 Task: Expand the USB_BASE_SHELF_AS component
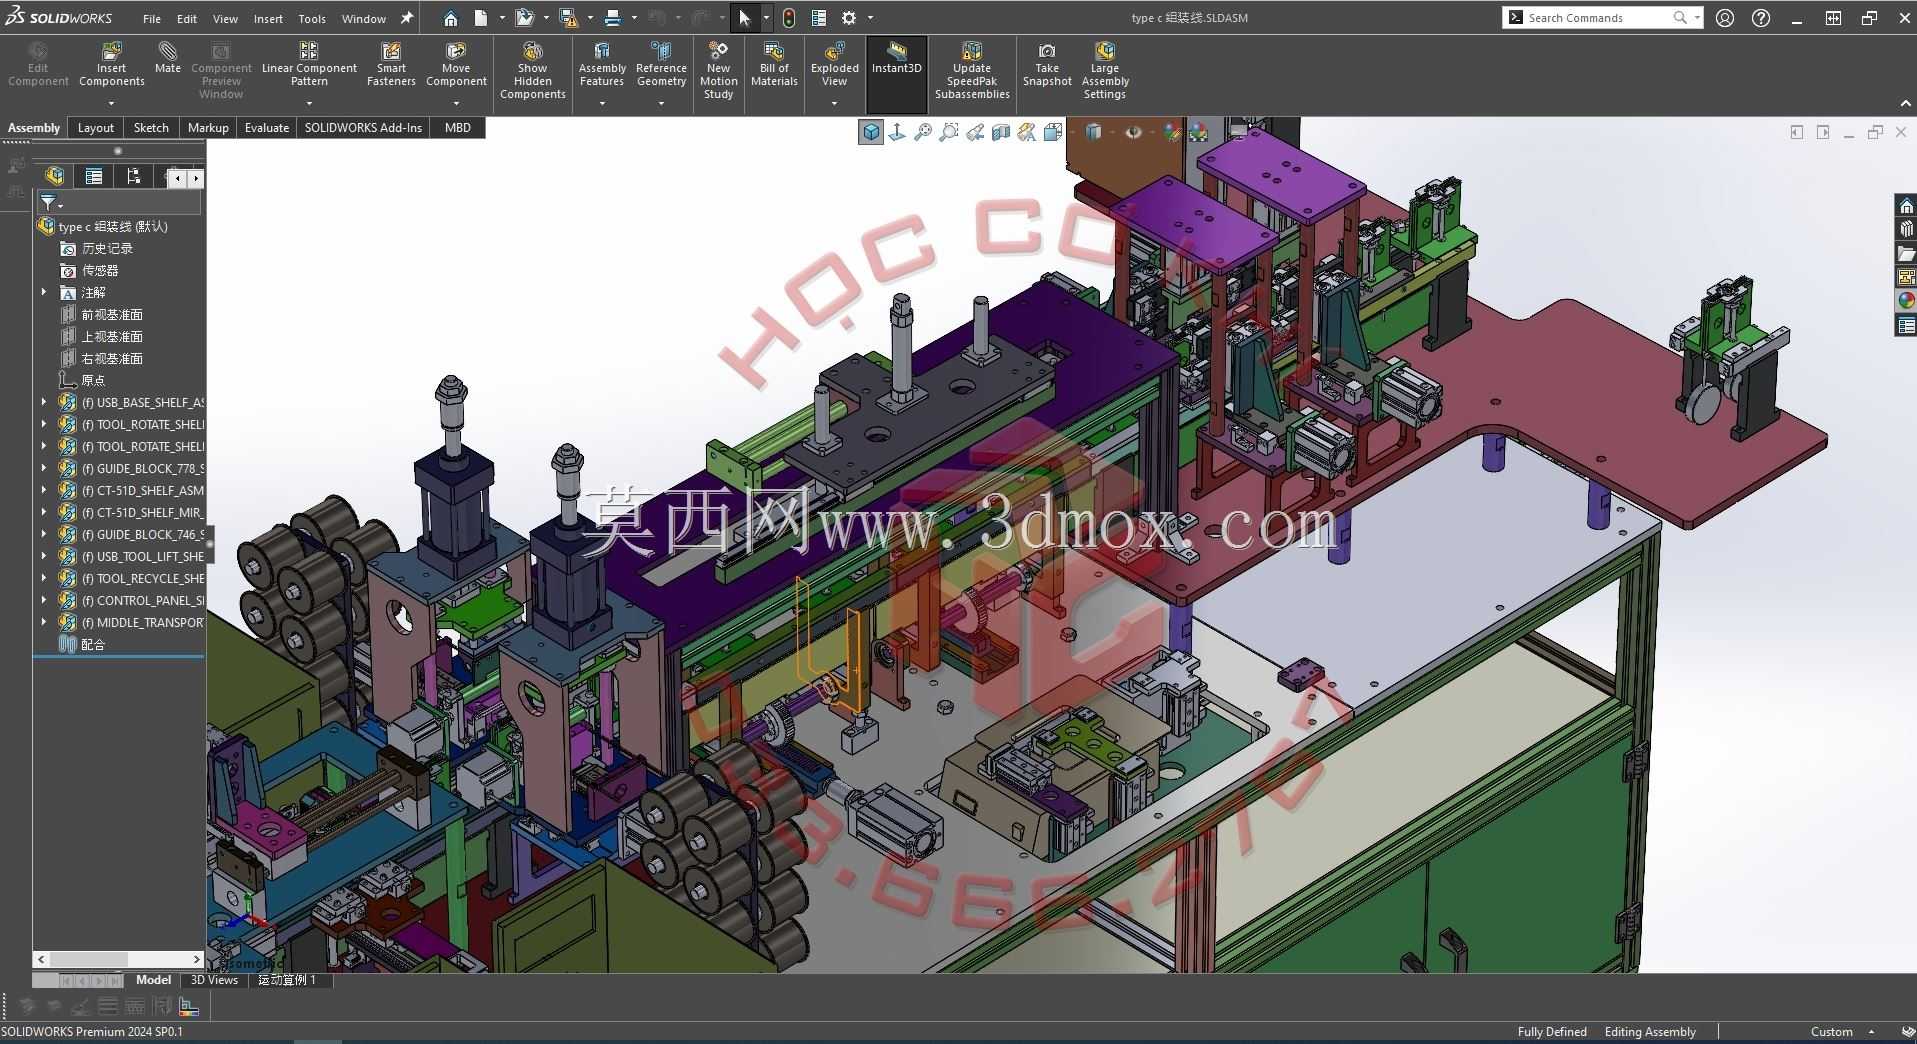point(43,402)
